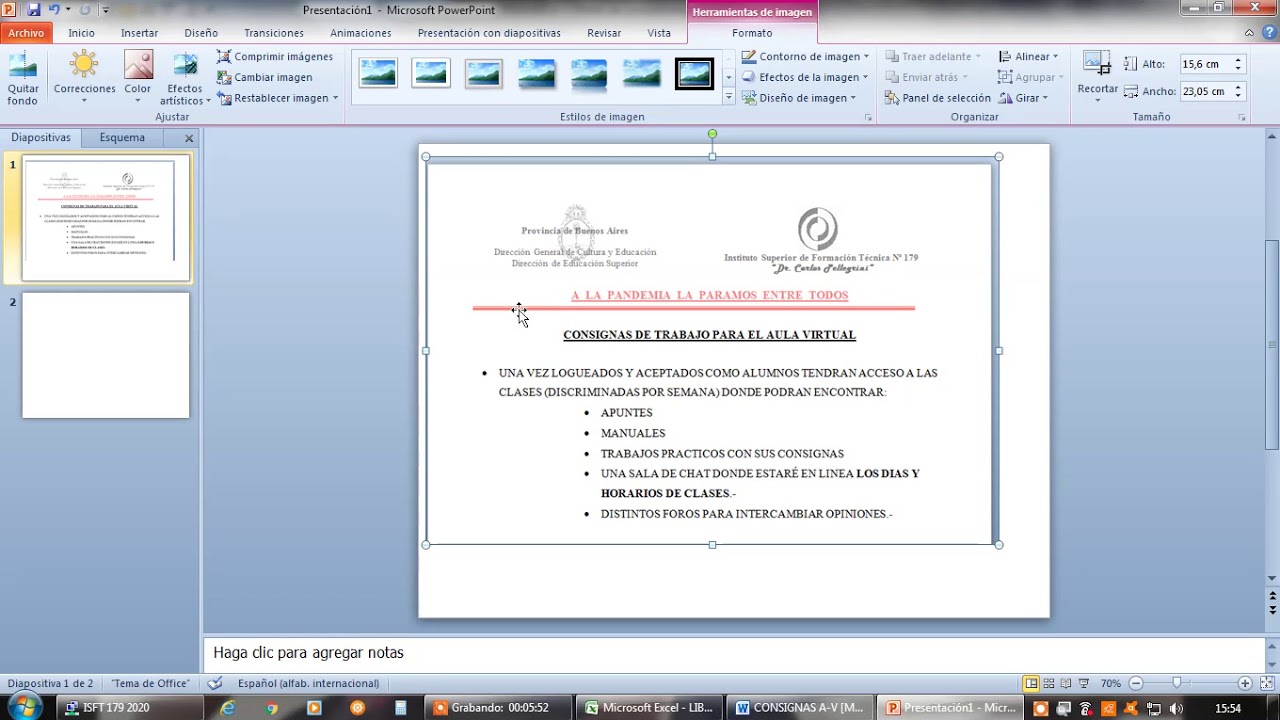1280x720 pixels.
Task: Adjust the zoom slider handle
Action: pyautogui.click(x=1177, y=683)
